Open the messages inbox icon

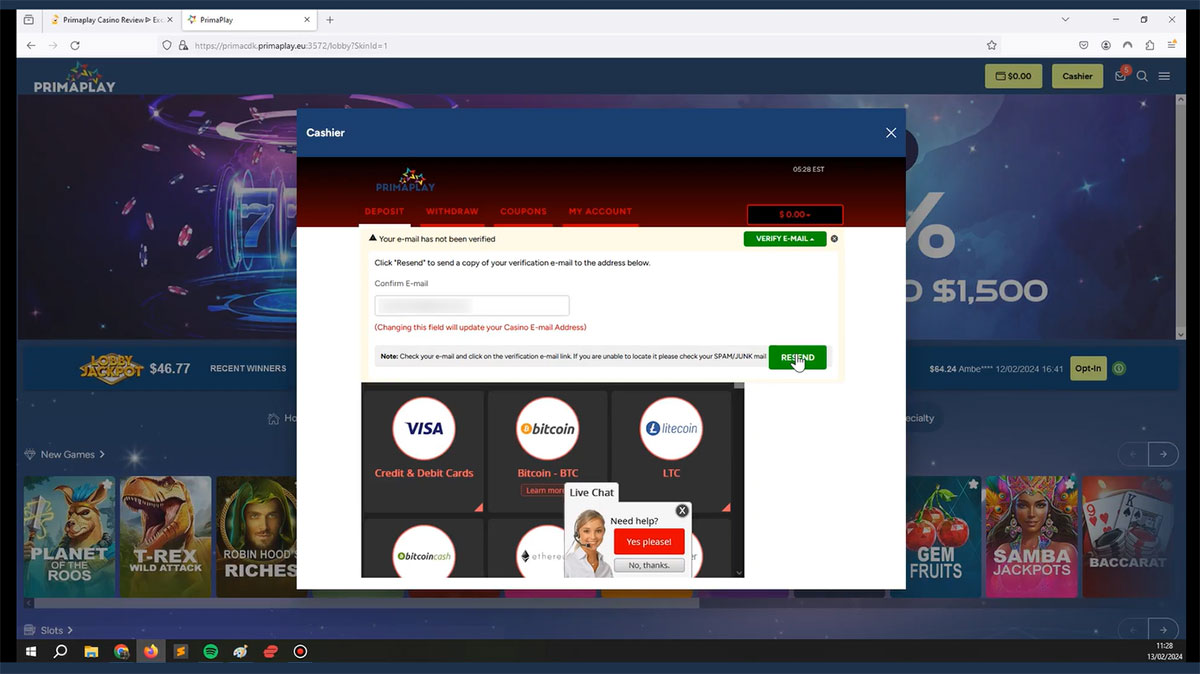[1121, 76]
